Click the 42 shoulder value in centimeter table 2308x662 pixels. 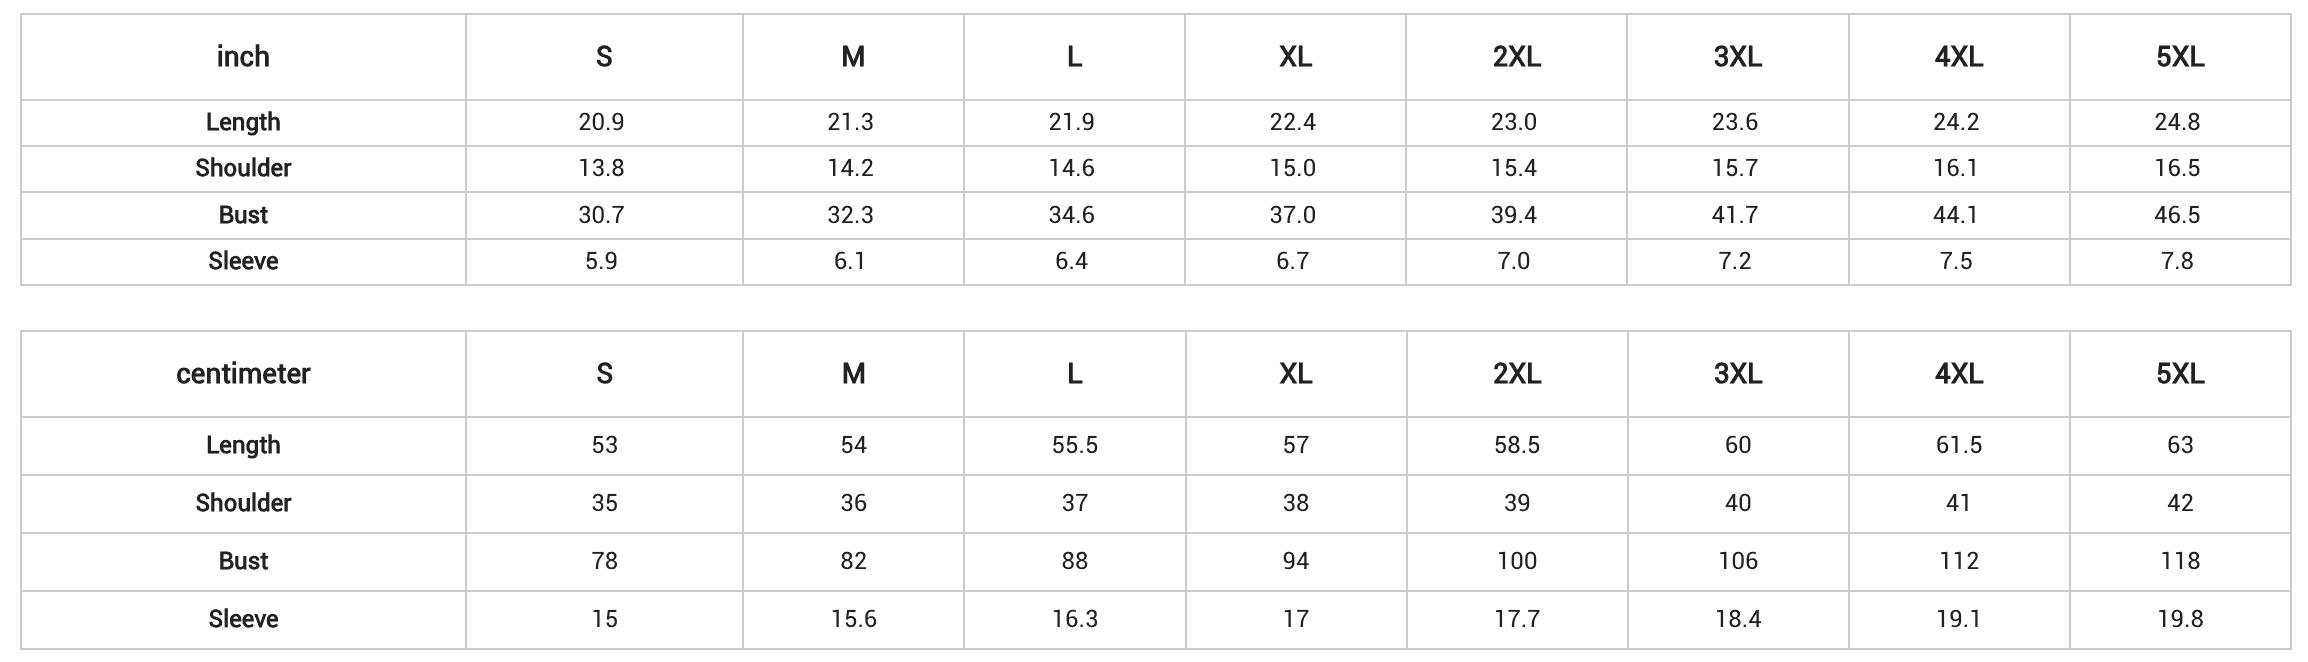tap(2180, 503)
